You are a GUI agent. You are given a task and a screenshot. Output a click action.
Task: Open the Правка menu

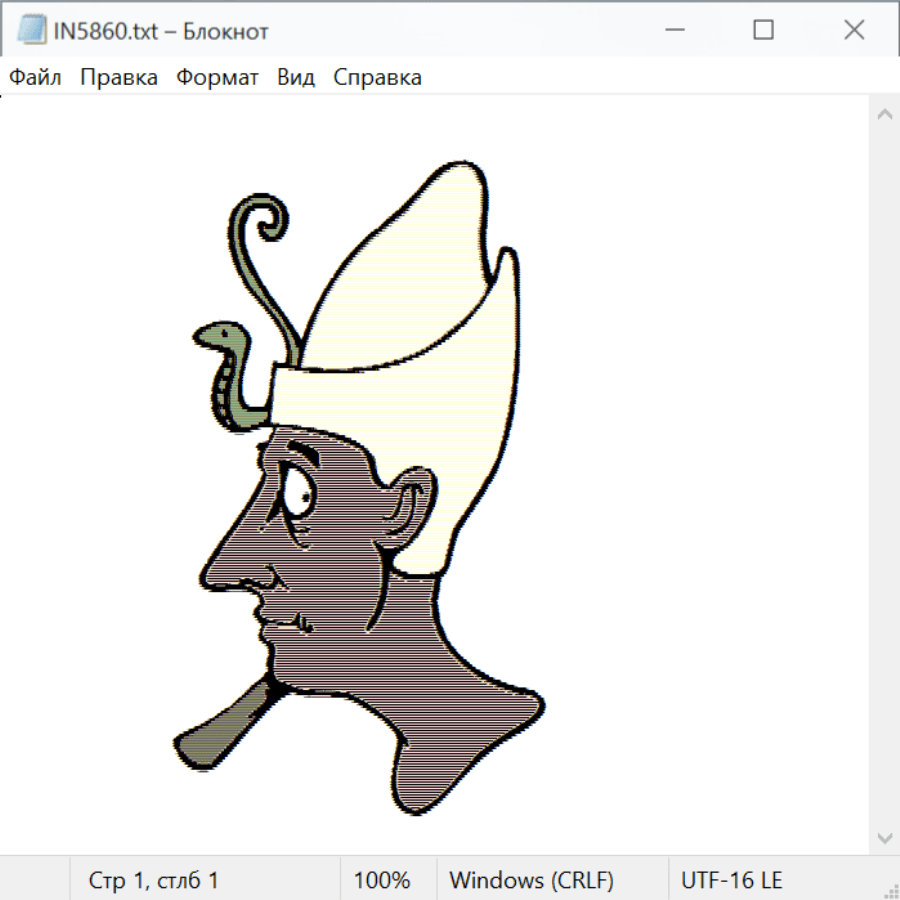119,77
